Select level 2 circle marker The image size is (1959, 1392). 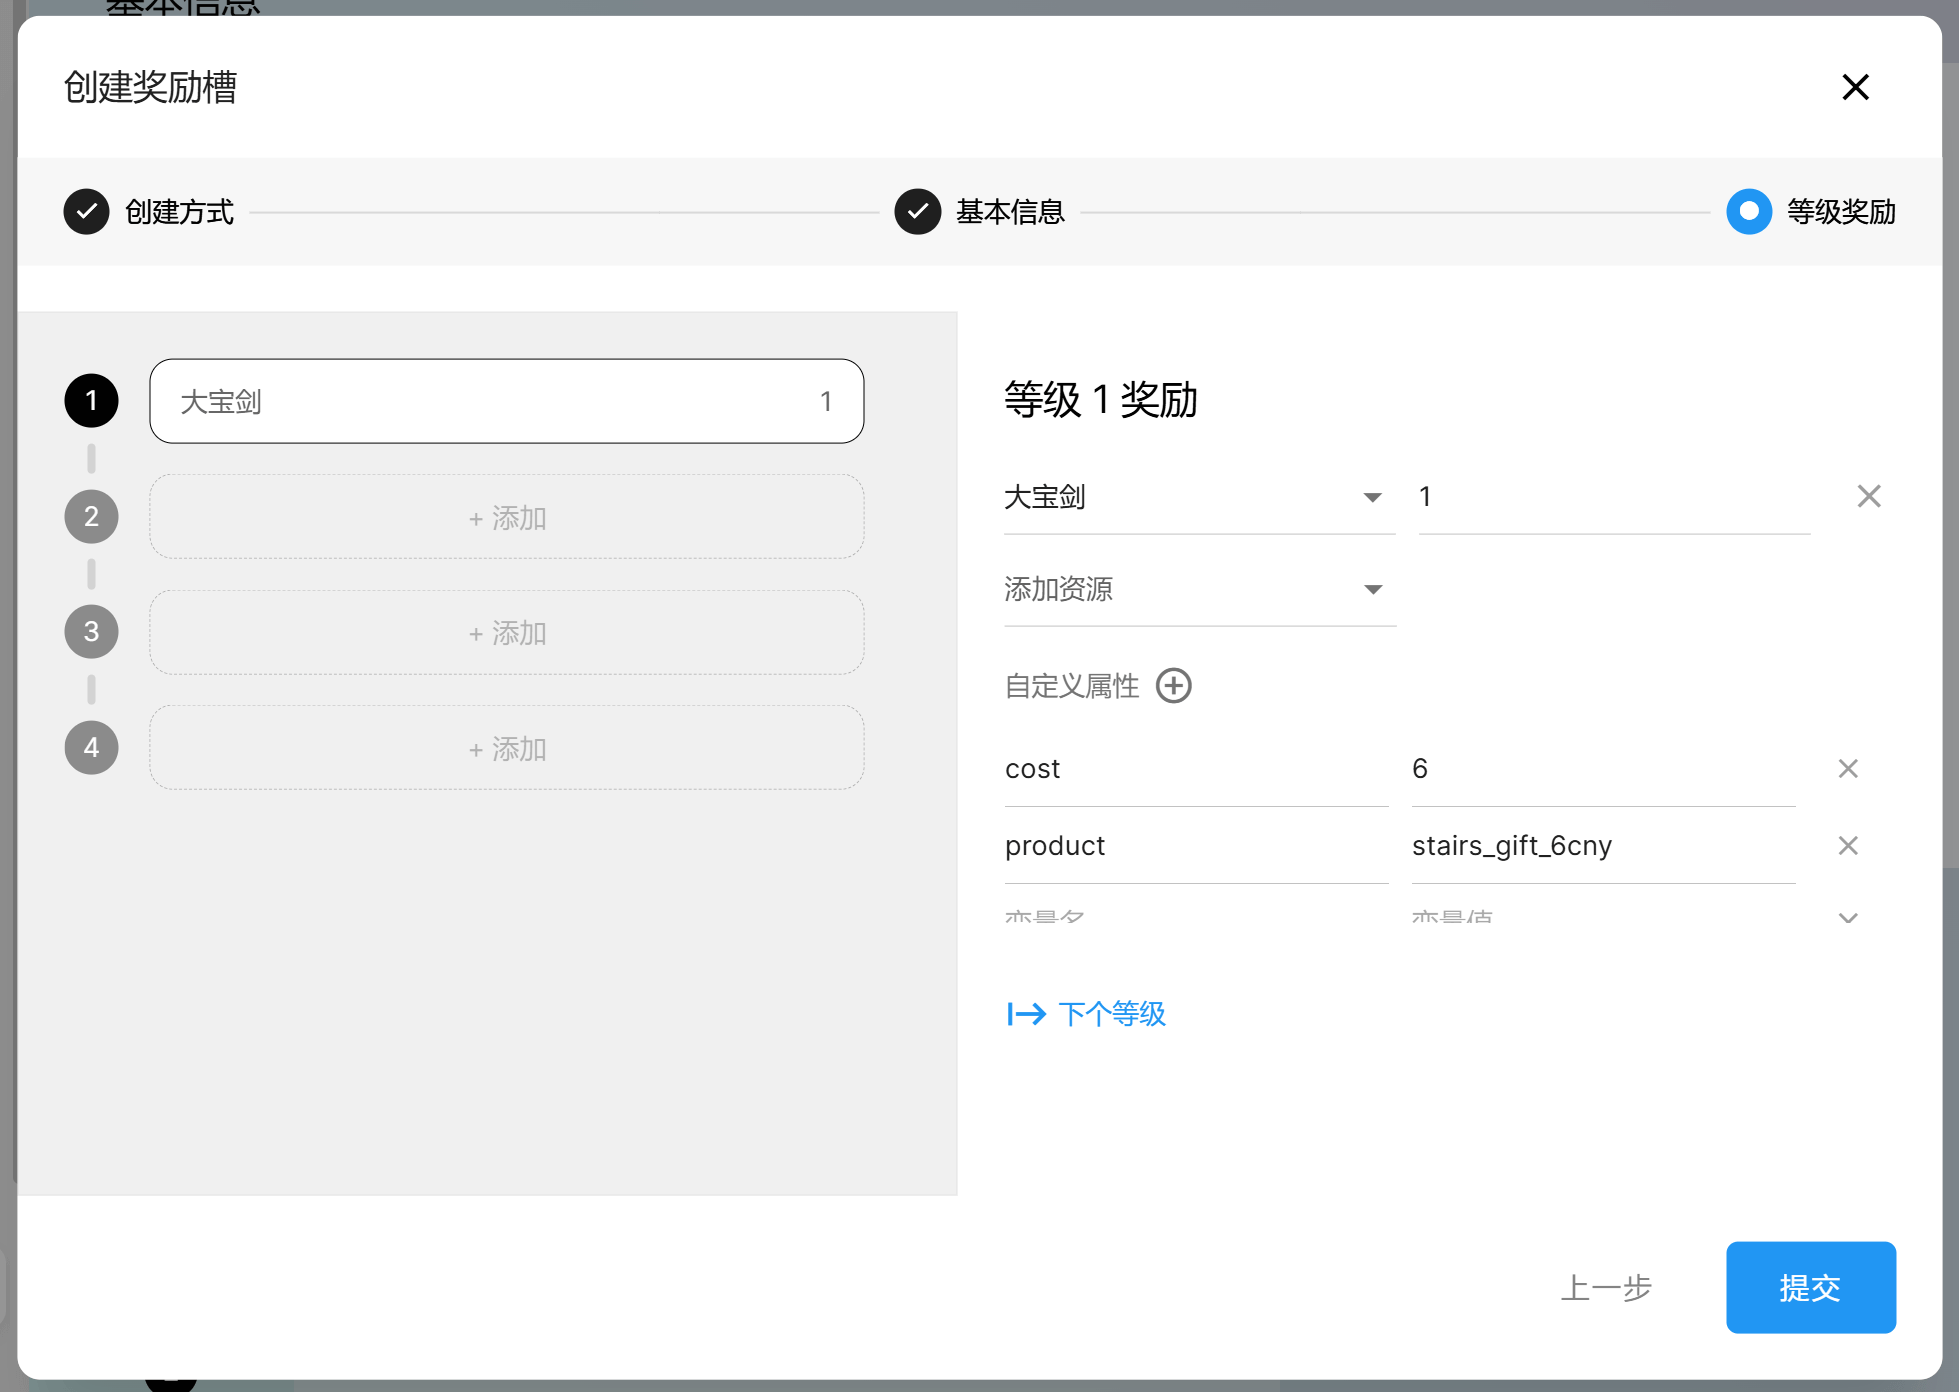pyautogui.click(x=91, y=517)
